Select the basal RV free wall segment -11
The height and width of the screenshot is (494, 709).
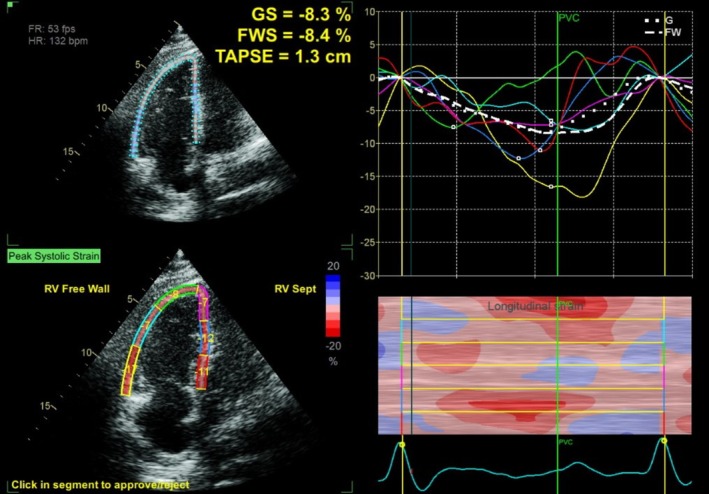click(129, 371)
